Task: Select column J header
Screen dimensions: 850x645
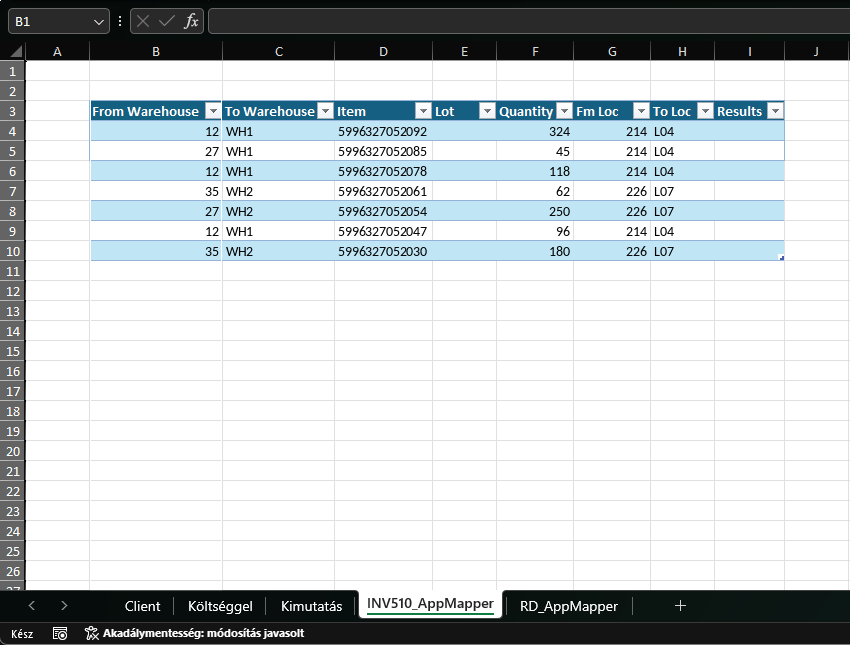Action: [x=816, y=51]
